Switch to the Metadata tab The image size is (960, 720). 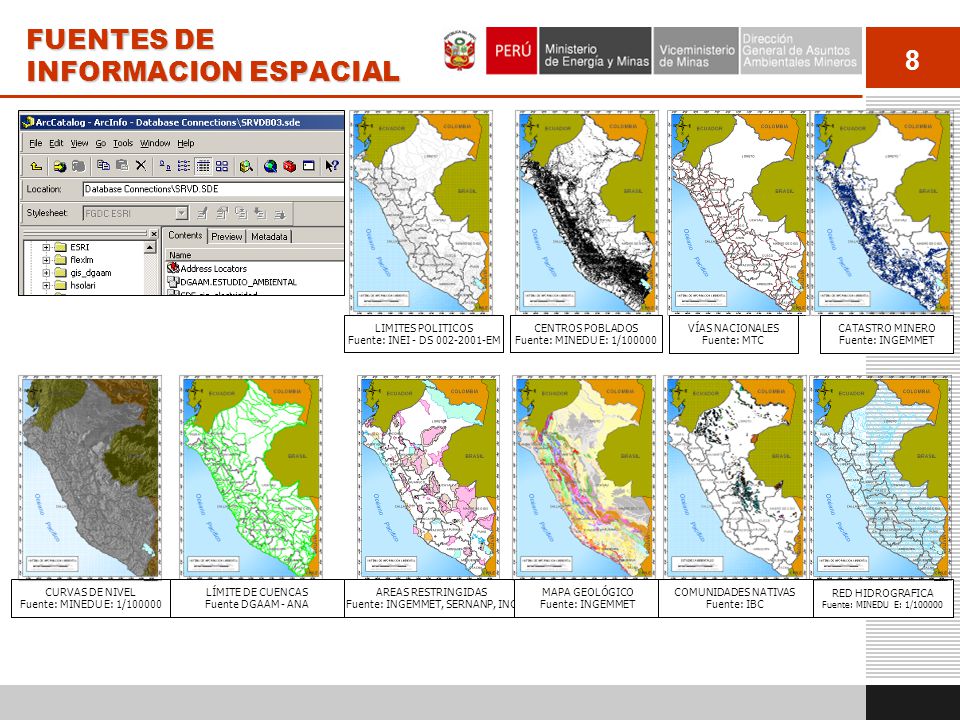(x=269, y=236)
